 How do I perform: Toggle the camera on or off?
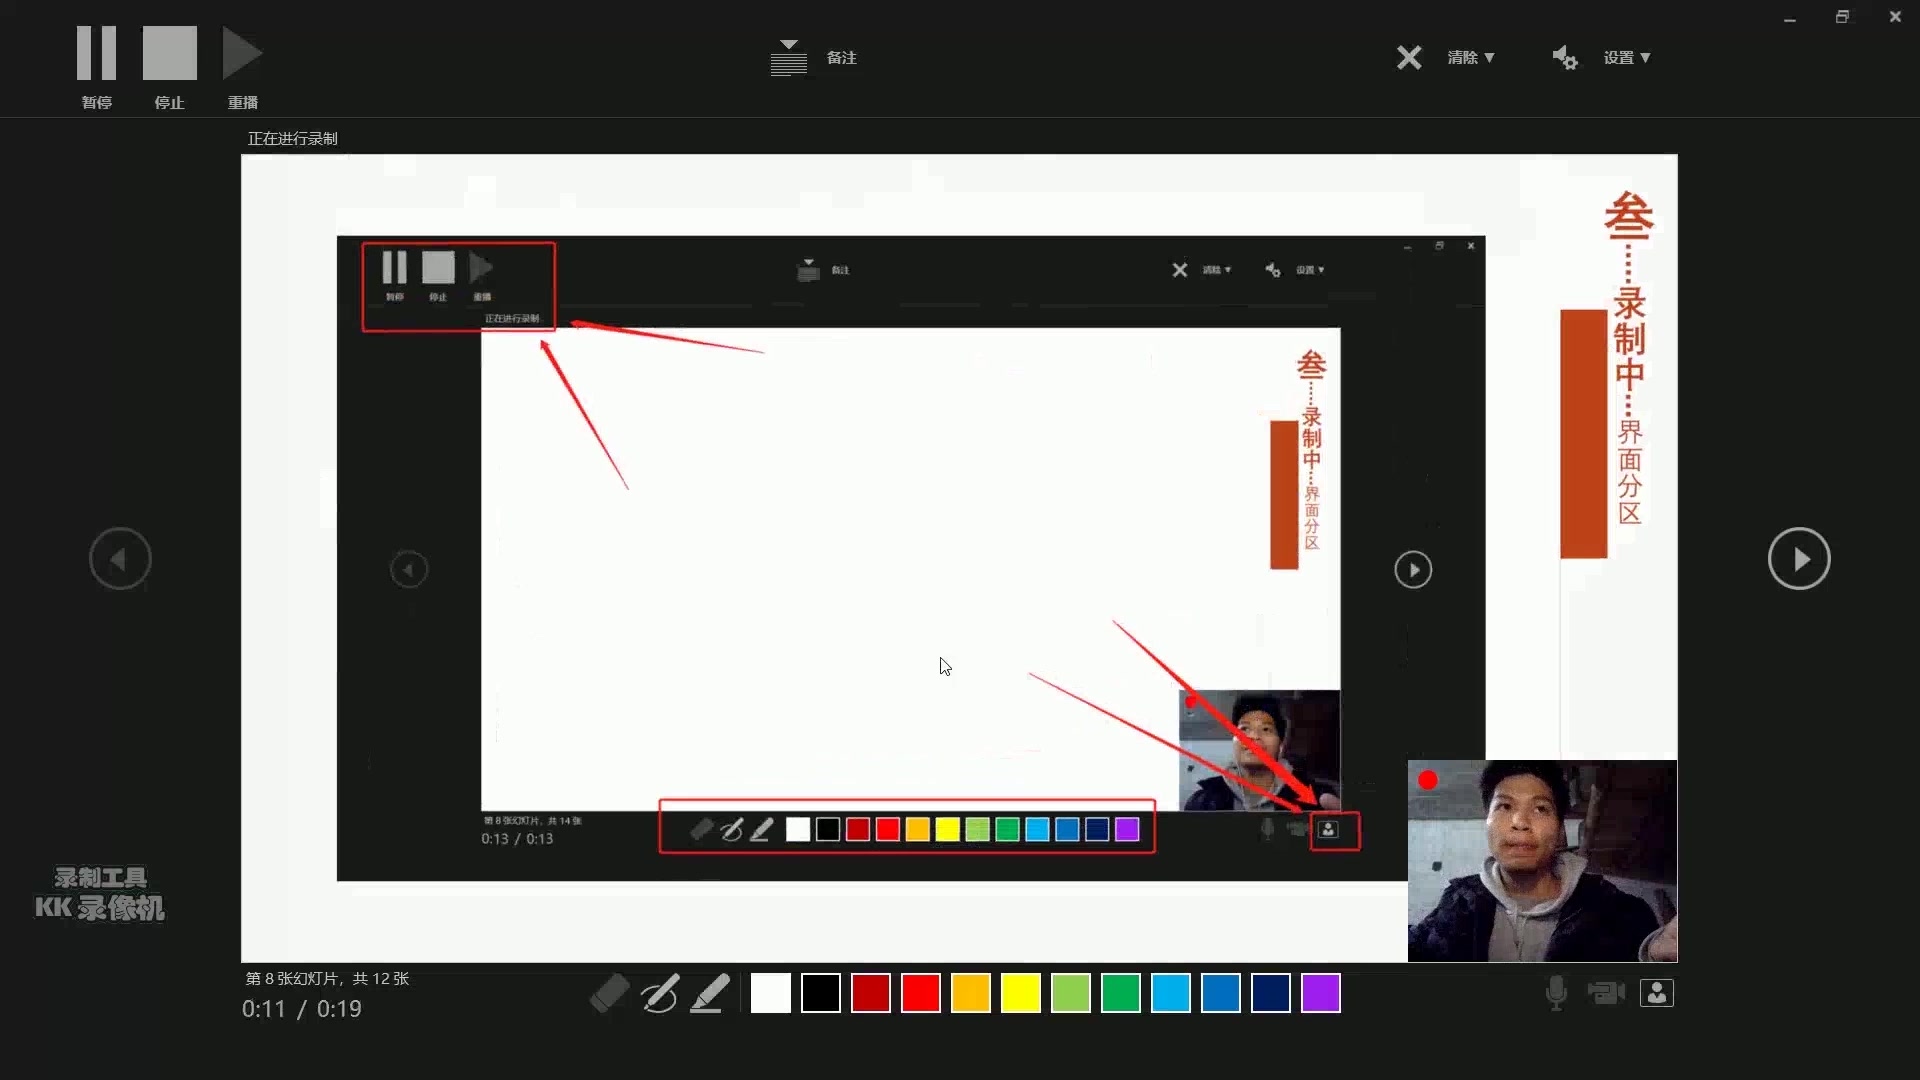1606,993
